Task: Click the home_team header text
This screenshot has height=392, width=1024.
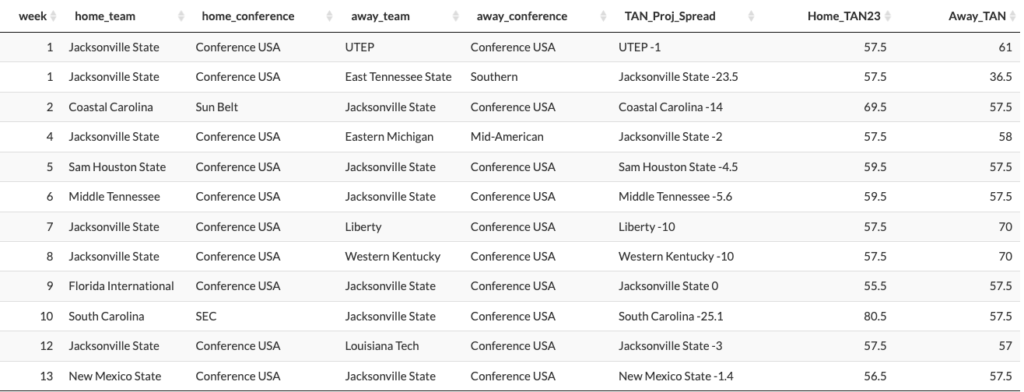Action: pos(105,16)
